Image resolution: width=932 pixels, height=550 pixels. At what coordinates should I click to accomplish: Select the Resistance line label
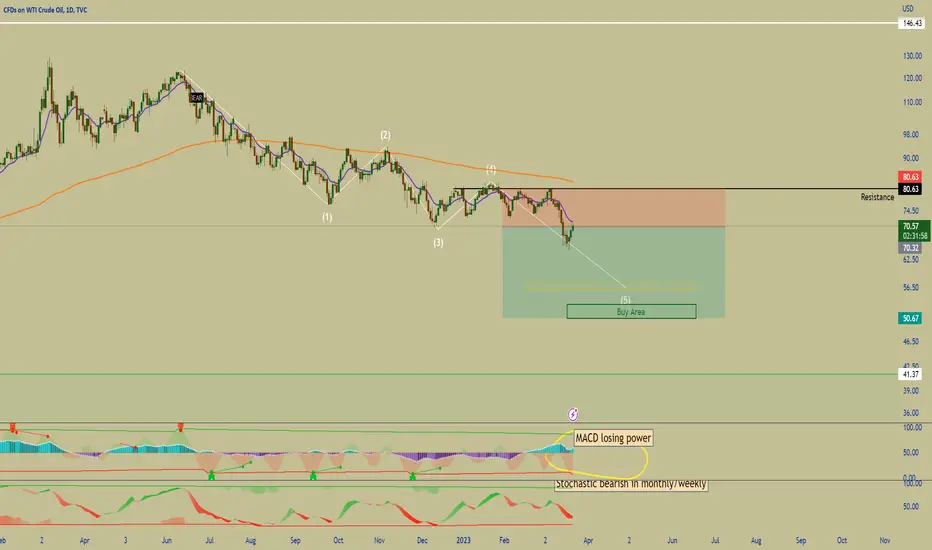[x=877, y=197]
